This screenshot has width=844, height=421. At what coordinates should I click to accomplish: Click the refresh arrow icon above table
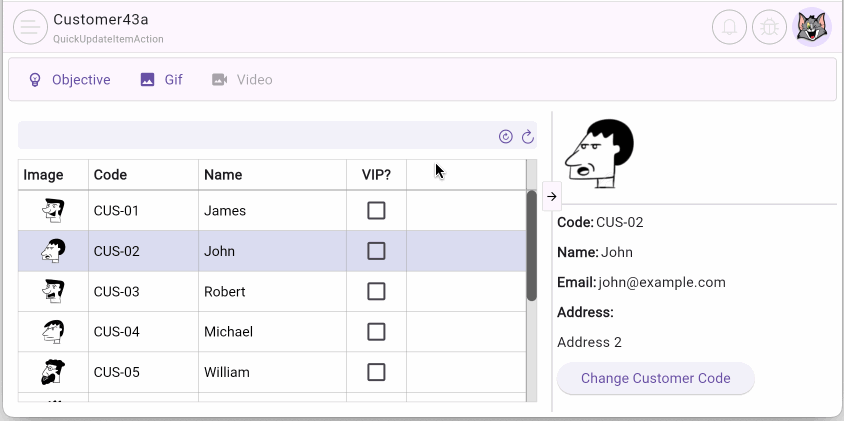point(527,136)
